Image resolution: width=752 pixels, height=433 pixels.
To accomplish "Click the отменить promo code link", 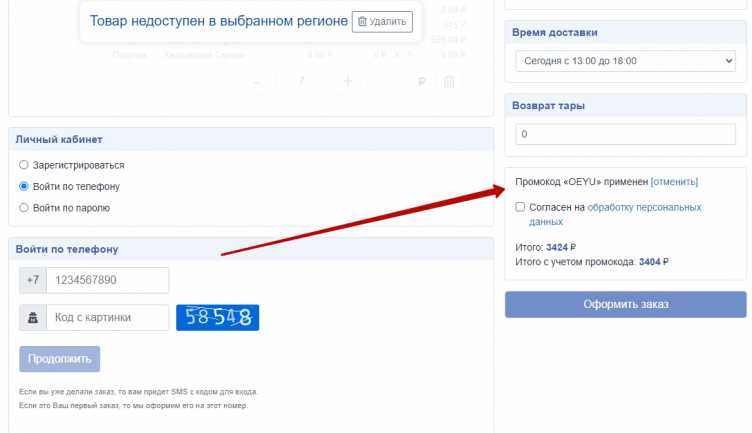I will point(674,182).
